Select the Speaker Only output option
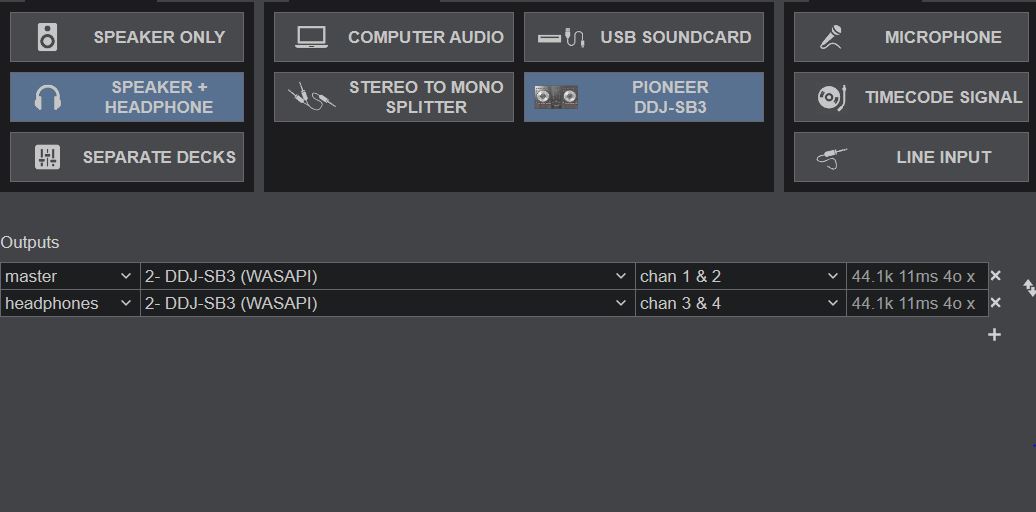The height and width of the screenshot is (512, 1036). 127,37
